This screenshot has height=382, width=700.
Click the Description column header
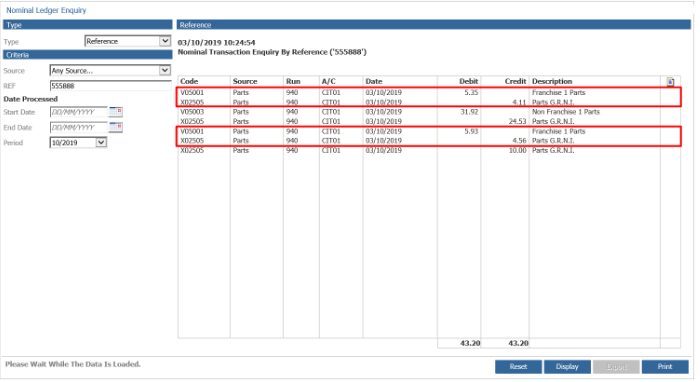552,81
